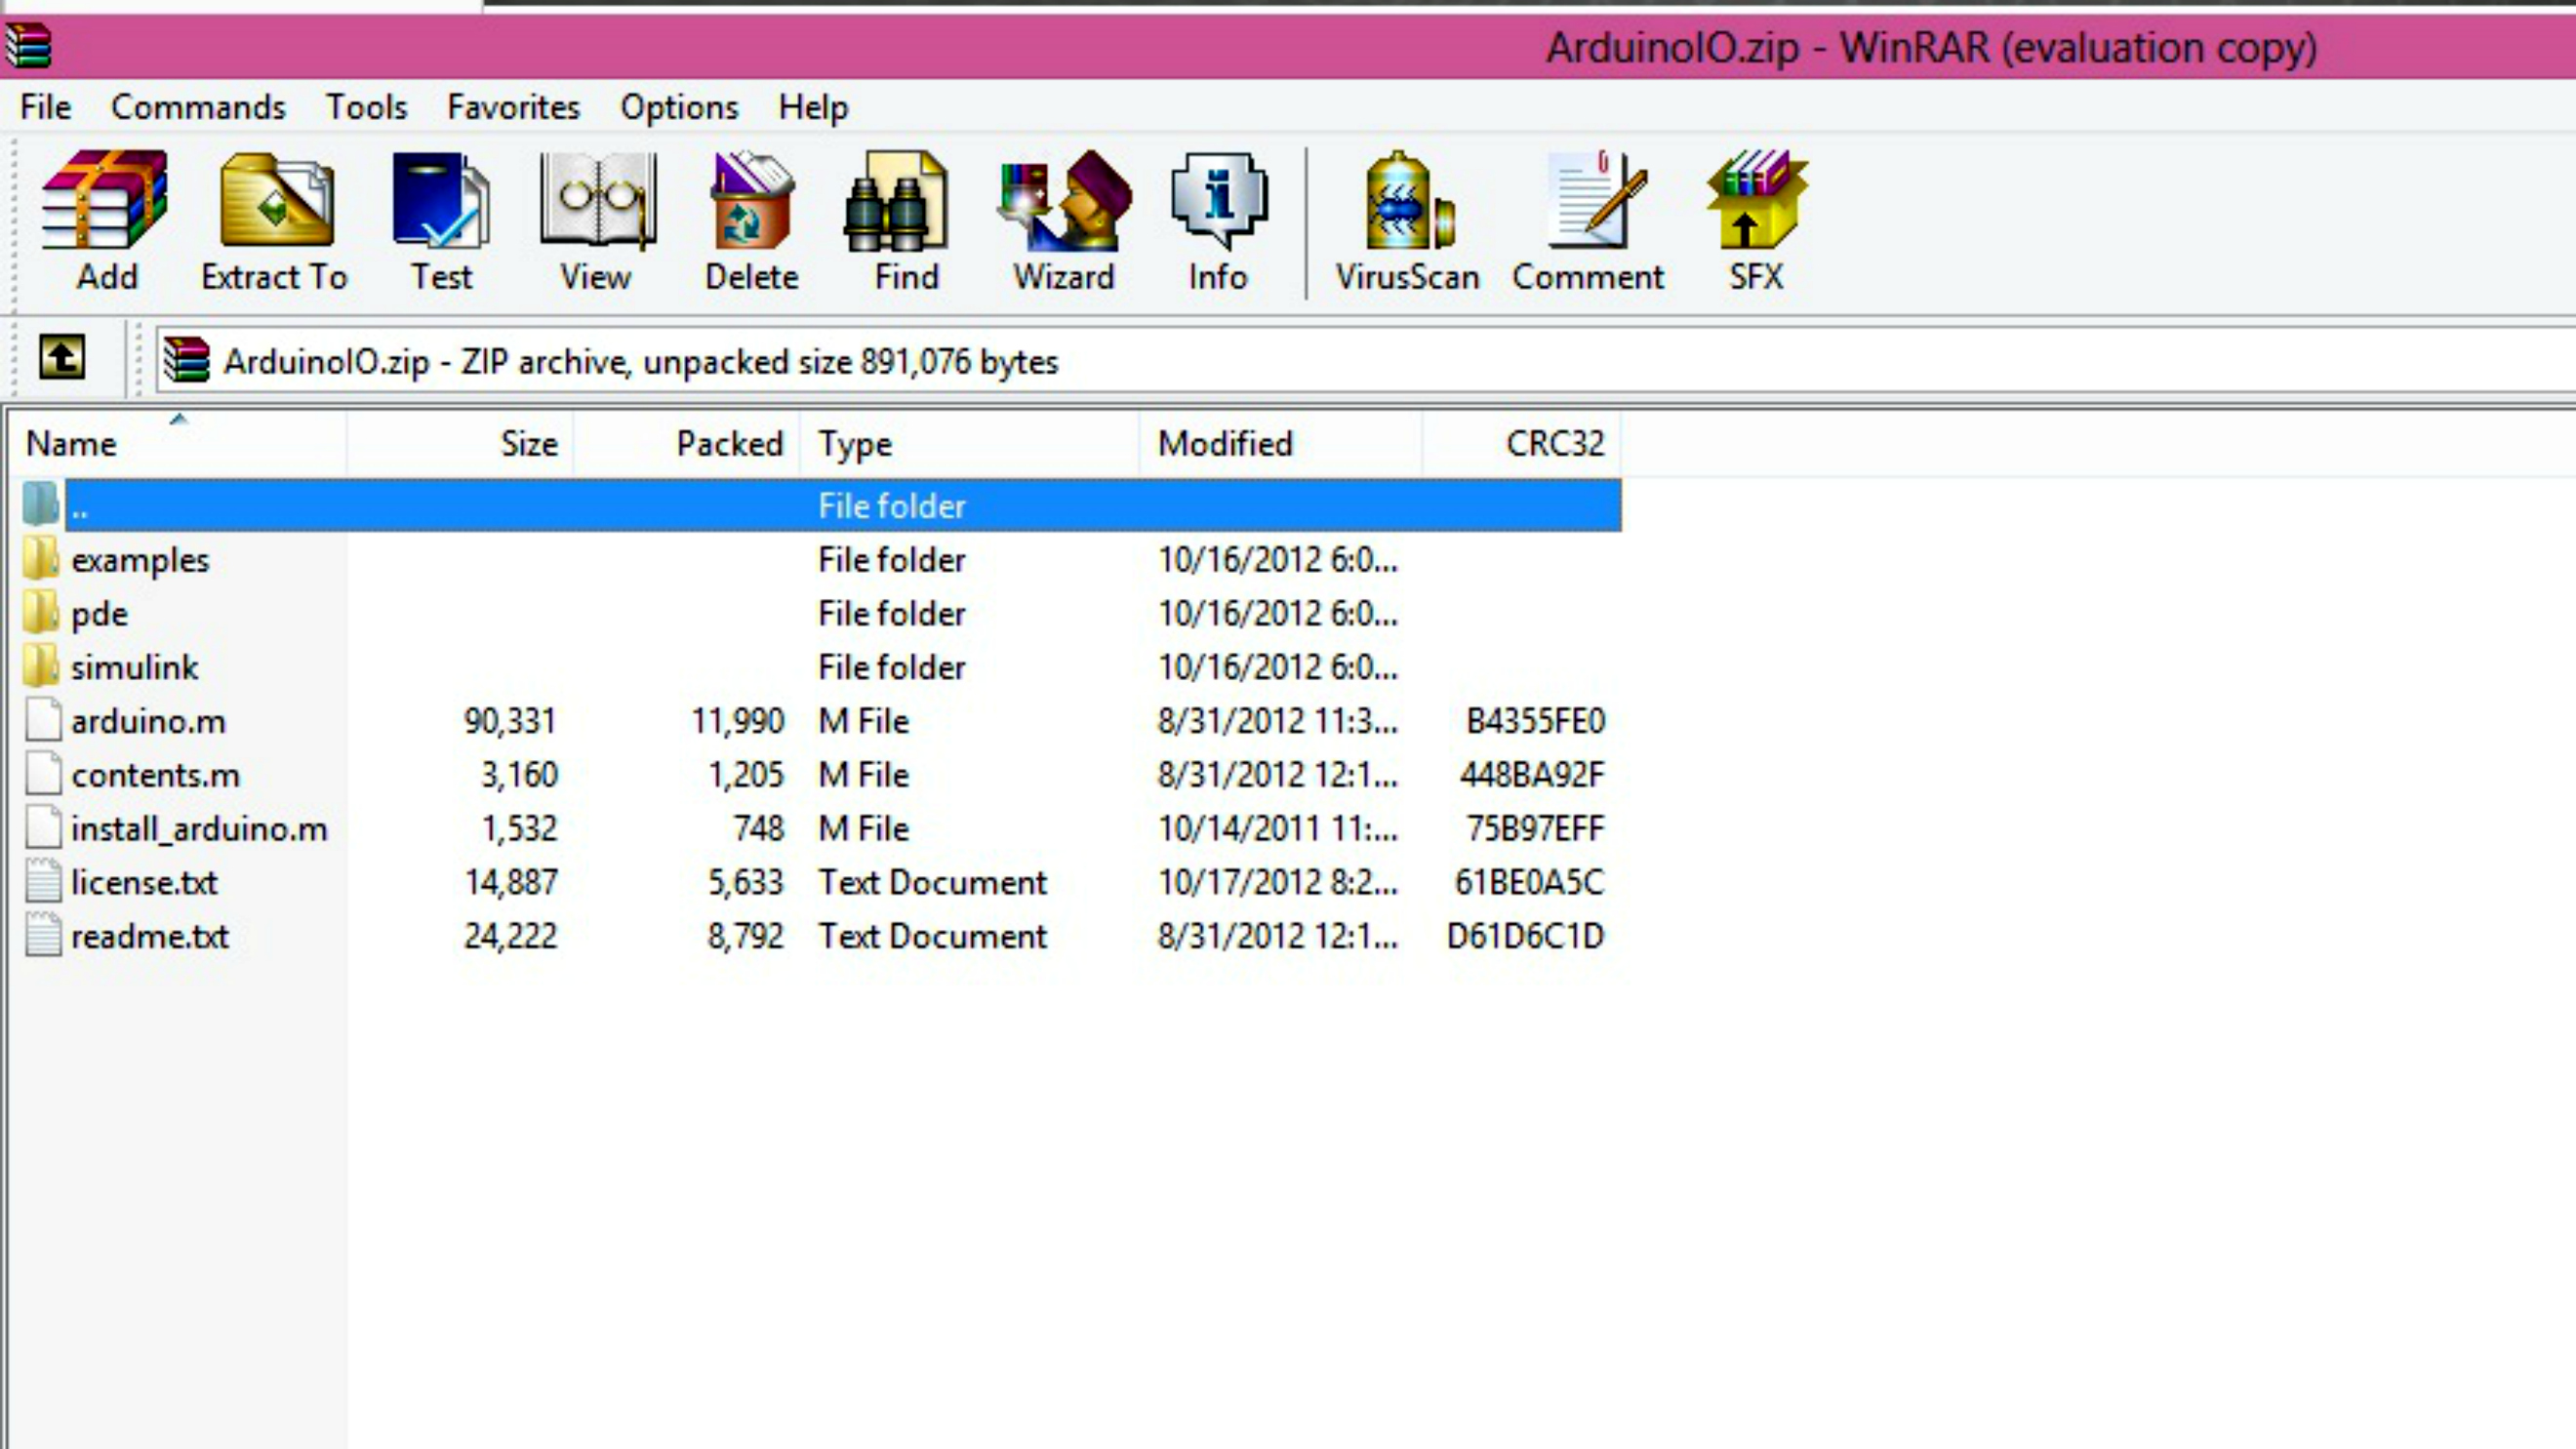Sort by Packed column header
The width and height of the screenshot is (2576, 1449).
point(687,443)
